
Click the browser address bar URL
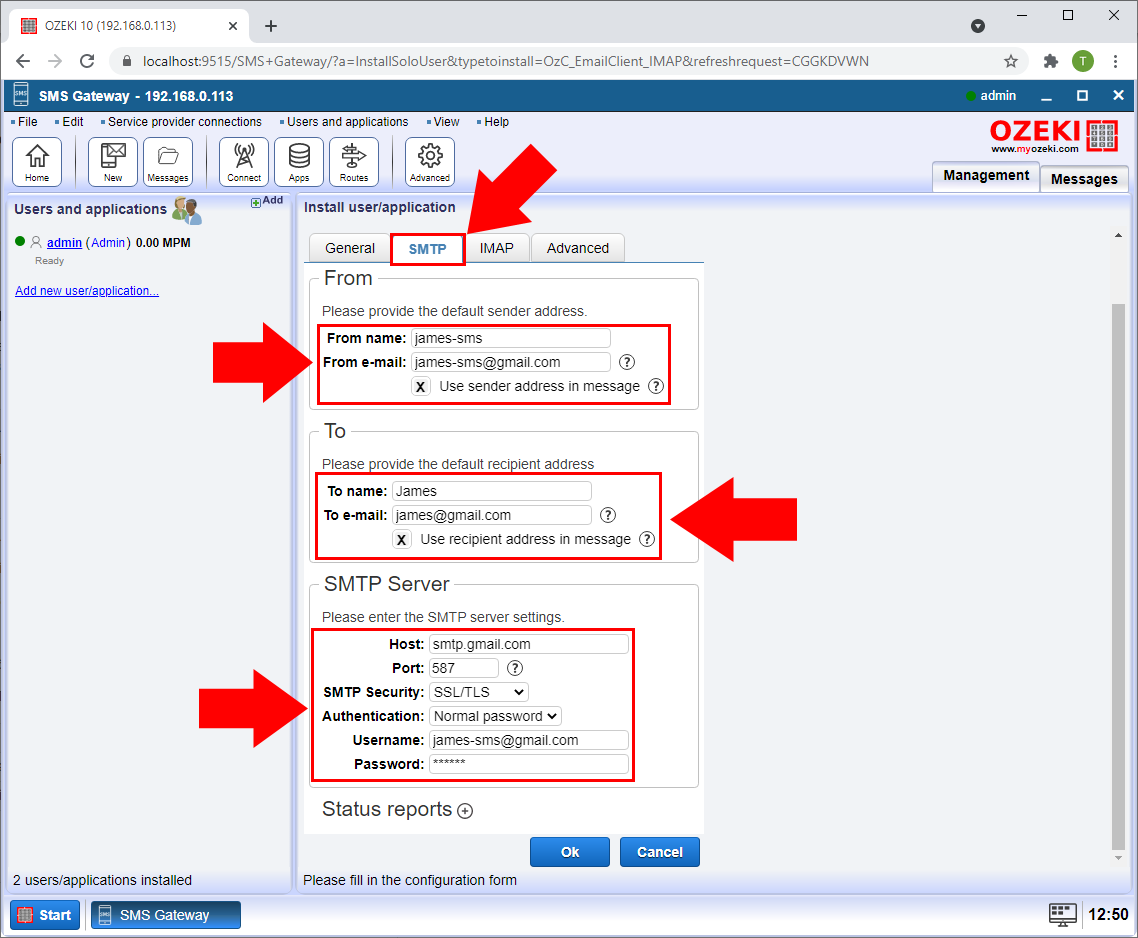[x=505, y=61]
